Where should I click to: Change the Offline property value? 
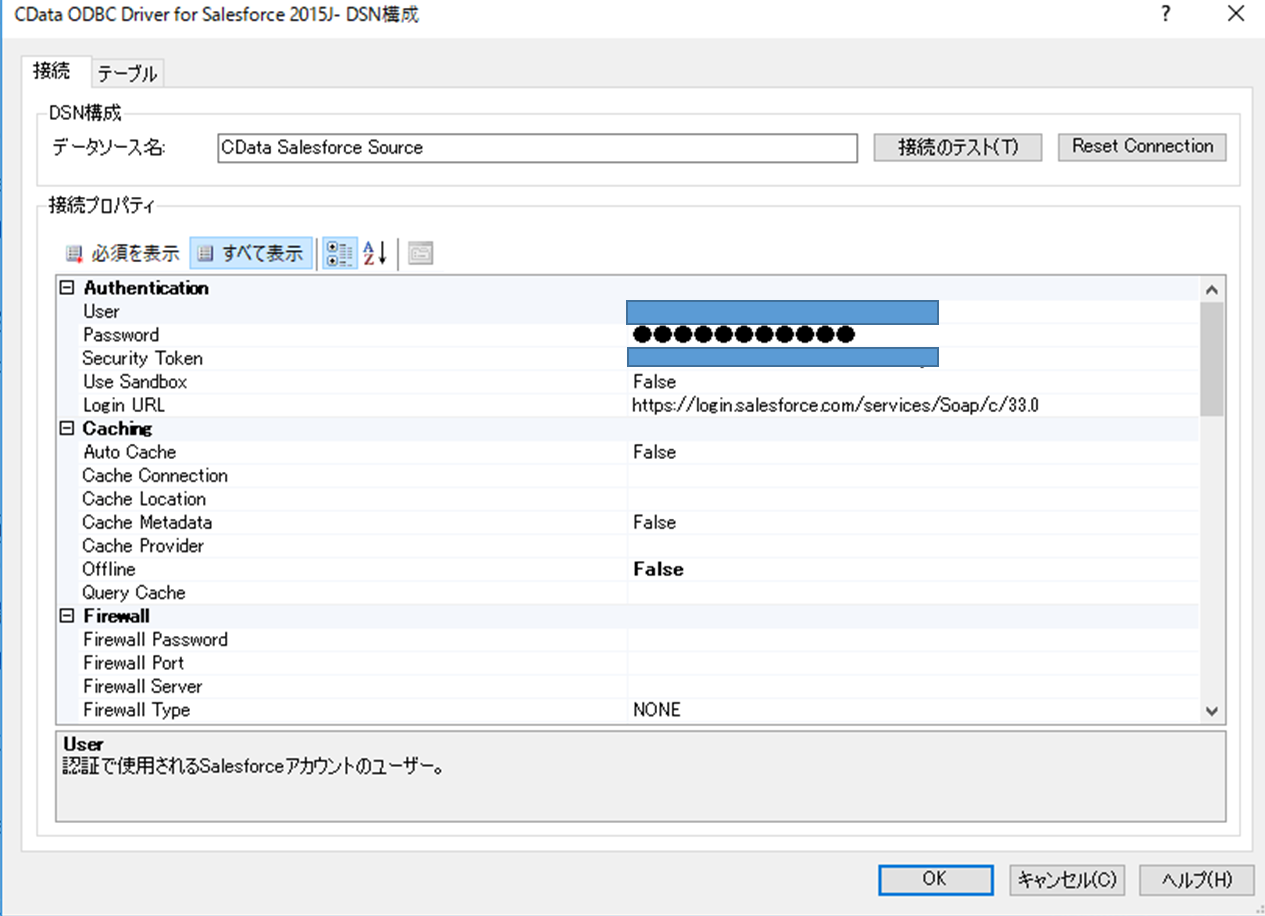[700, 569]
